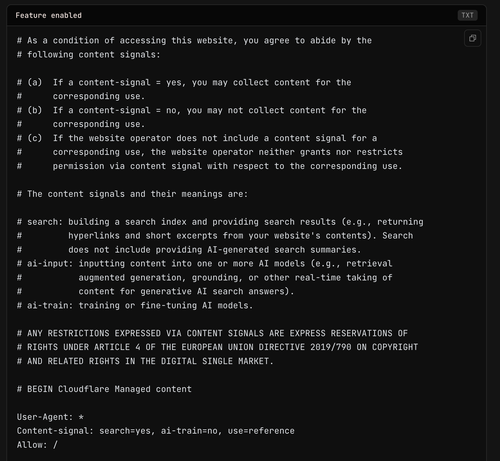Click the line '(a) If a content-signal = yes'
This screenshot has height=461, width=500.
(x=184, y=82)
